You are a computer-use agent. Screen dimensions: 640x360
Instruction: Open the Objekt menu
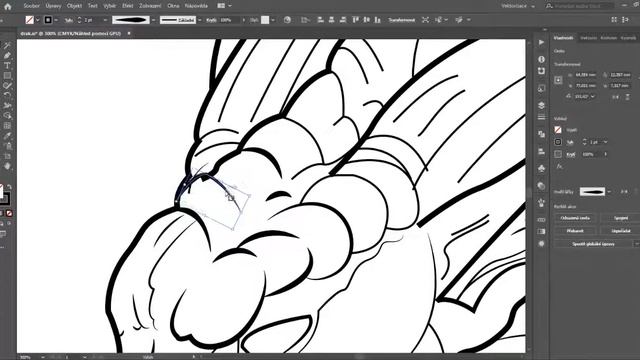[x=74, y=6]
